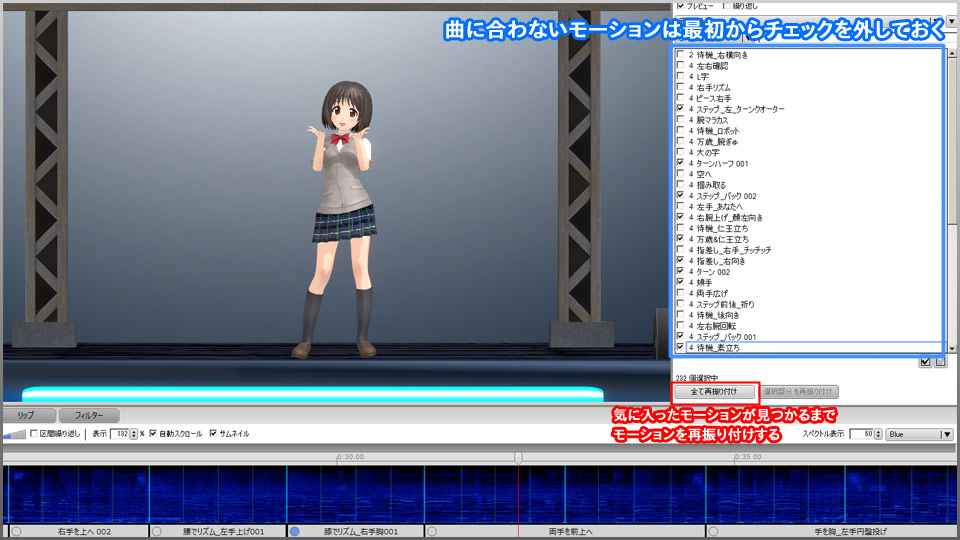Uncheck the ターンハーフ 001 motion

tap(681, 163)
